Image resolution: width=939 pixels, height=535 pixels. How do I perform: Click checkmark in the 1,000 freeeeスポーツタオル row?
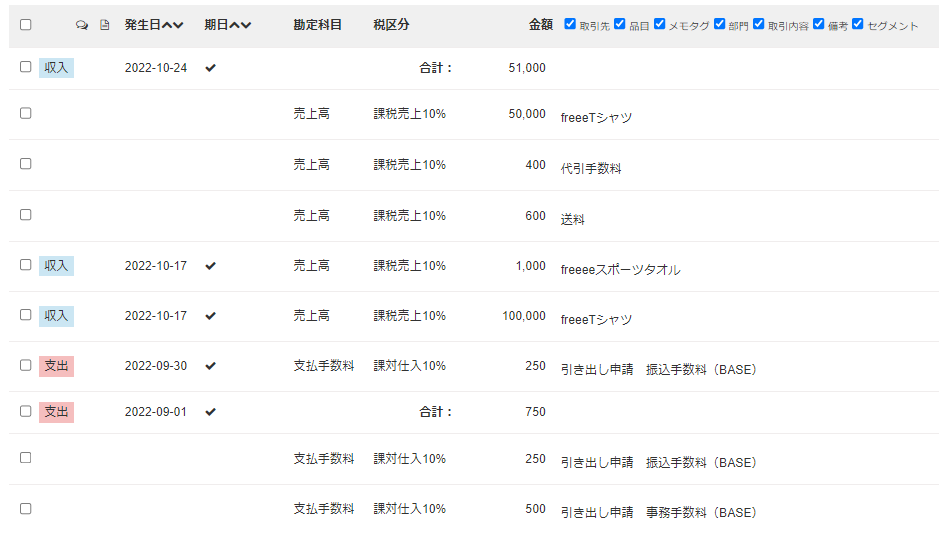210,265
